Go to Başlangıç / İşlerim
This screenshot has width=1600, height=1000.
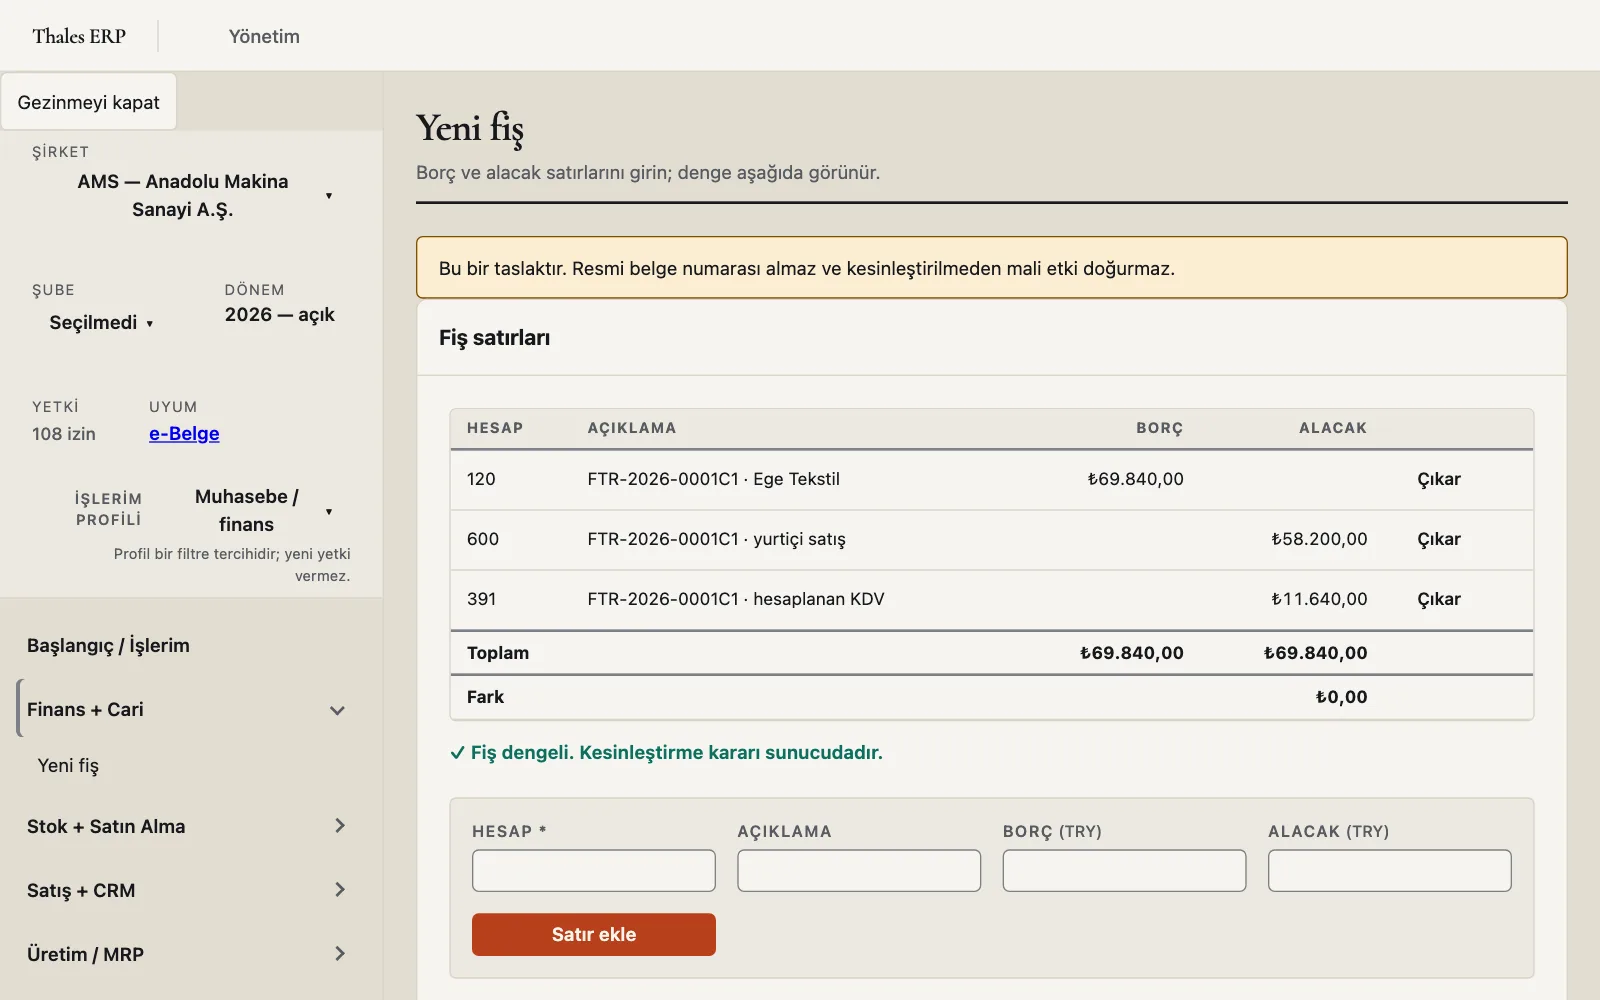(108, 645)
